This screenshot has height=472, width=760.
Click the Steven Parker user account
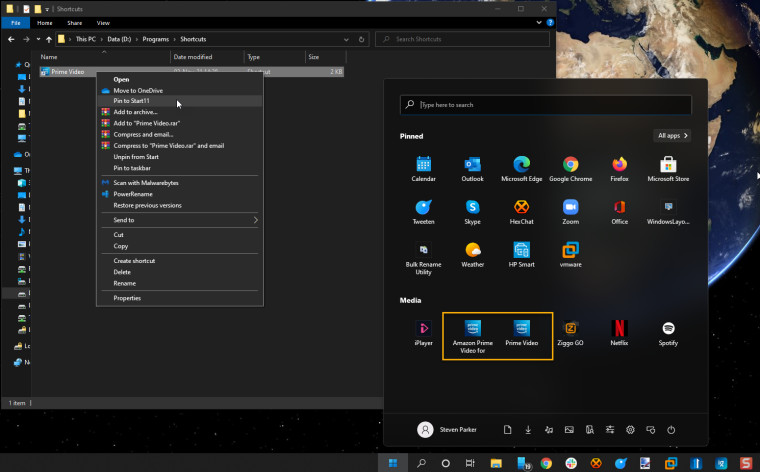tap(447, 430)
